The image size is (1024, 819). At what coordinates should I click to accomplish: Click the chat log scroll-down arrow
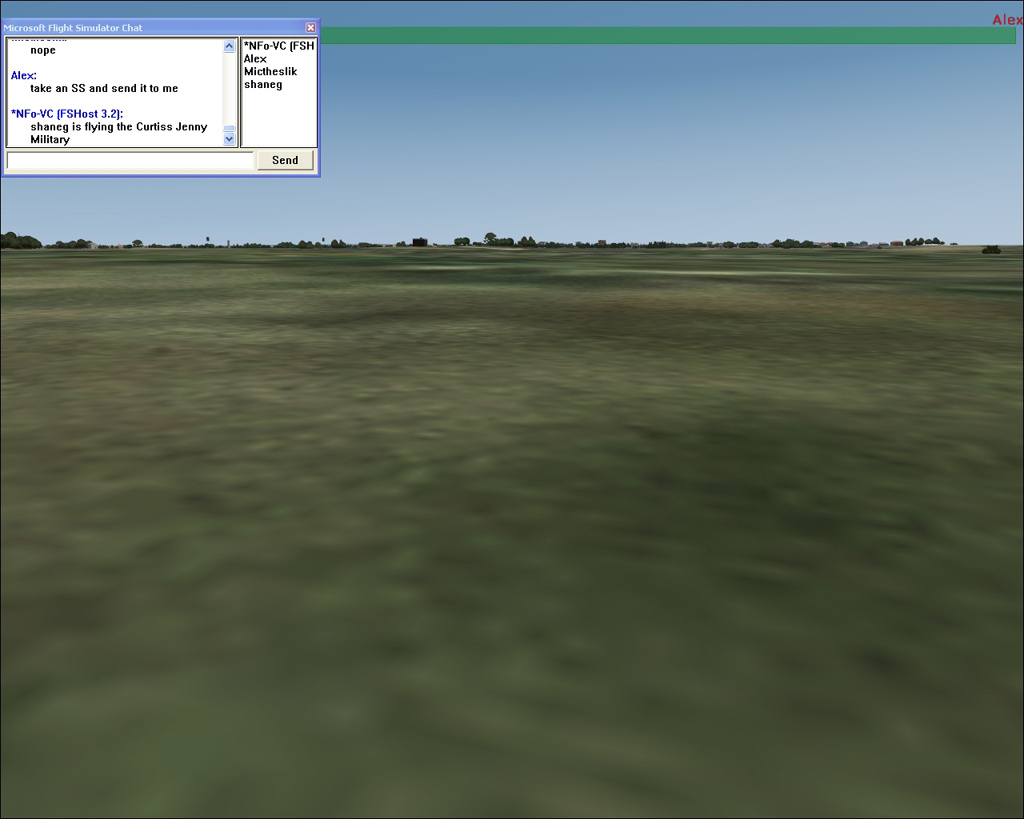(x=229, y=138)
